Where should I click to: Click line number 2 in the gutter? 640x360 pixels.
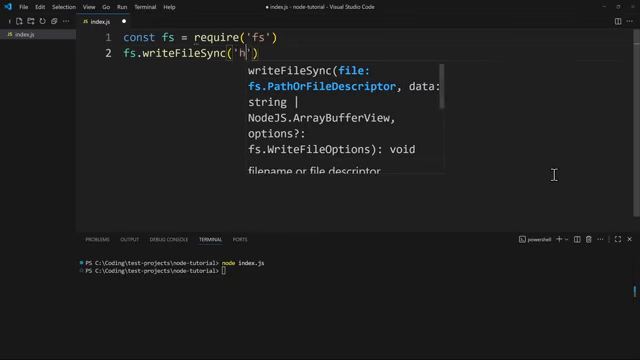coord(108,53)
